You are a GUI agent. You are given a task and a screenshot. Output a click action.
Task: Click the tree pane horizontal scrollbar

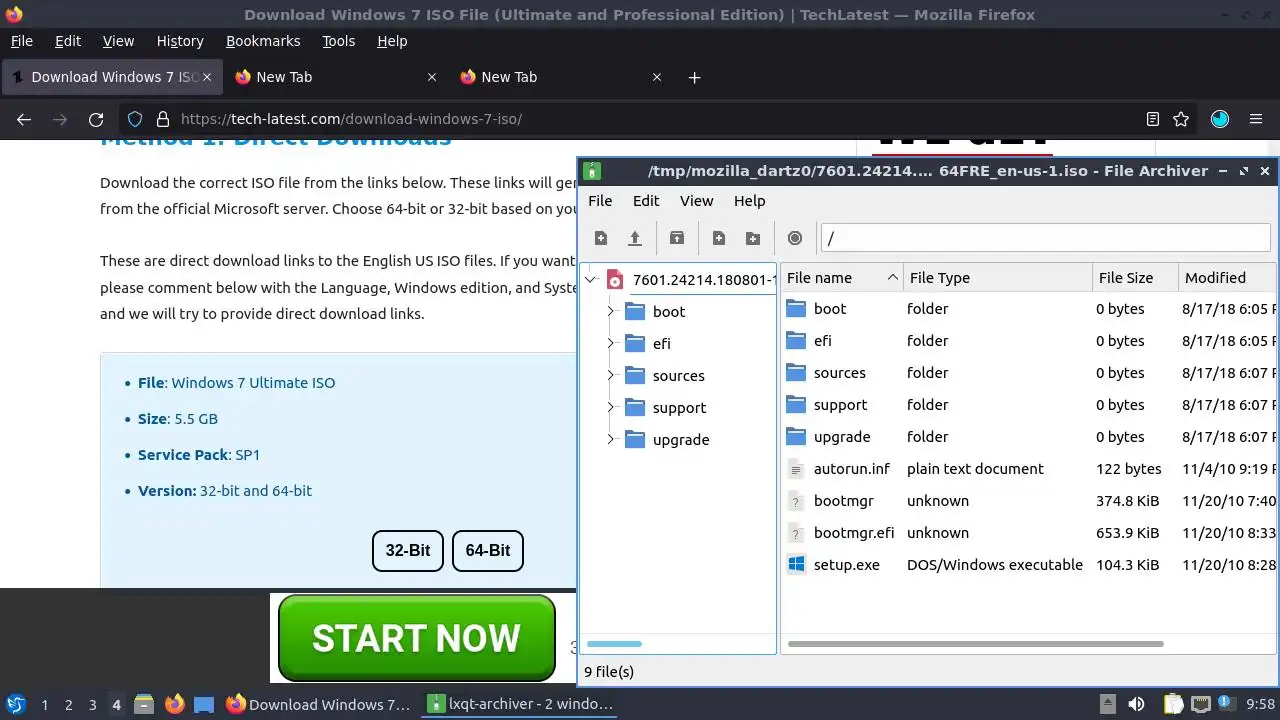pos(614,644)
